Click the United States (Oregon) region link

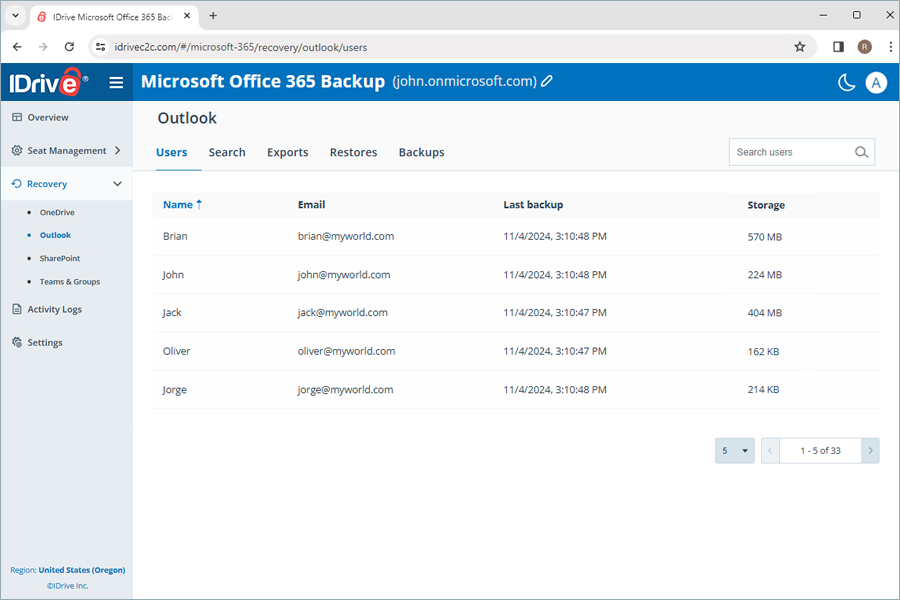pyautogui.click(x=81, y=570)
